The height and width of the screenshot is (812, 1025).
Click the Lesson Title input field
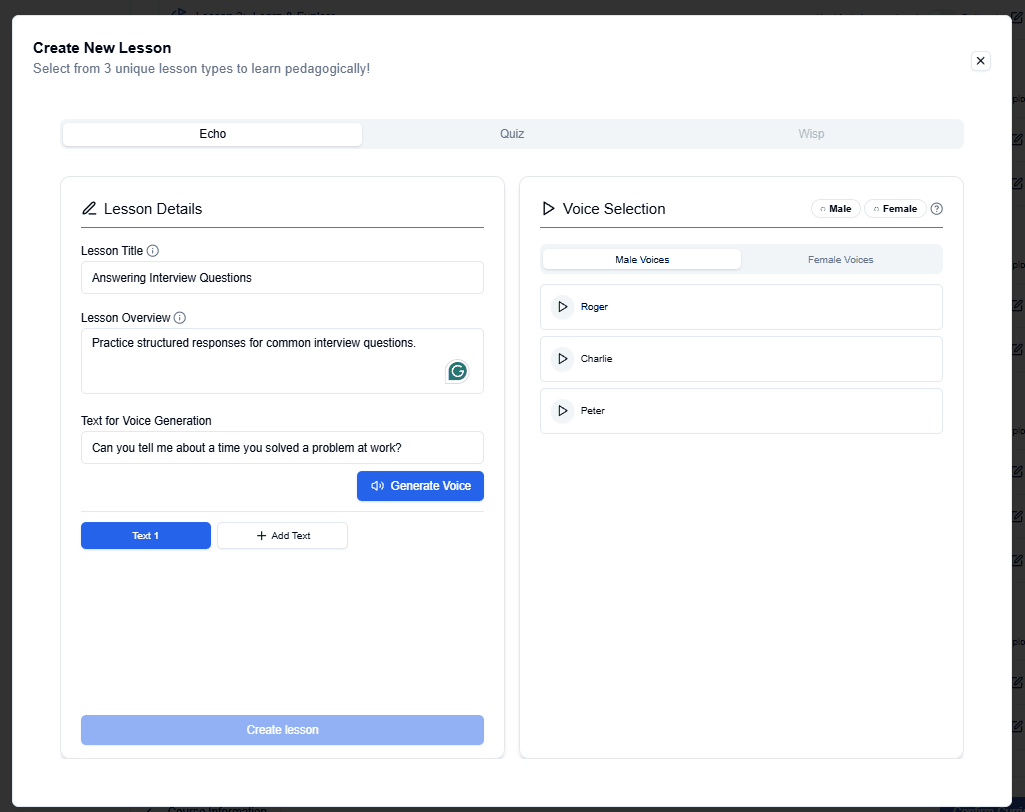click(x=282, y=278)
